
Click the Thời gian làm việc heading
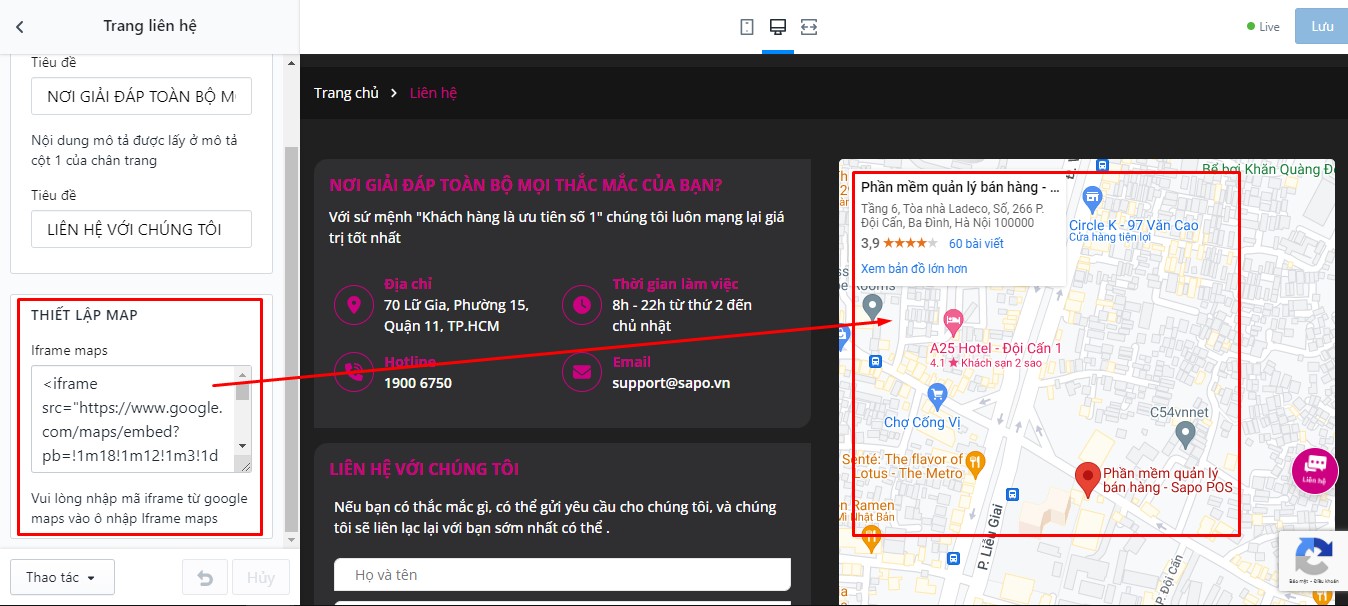tap(676, 284)
